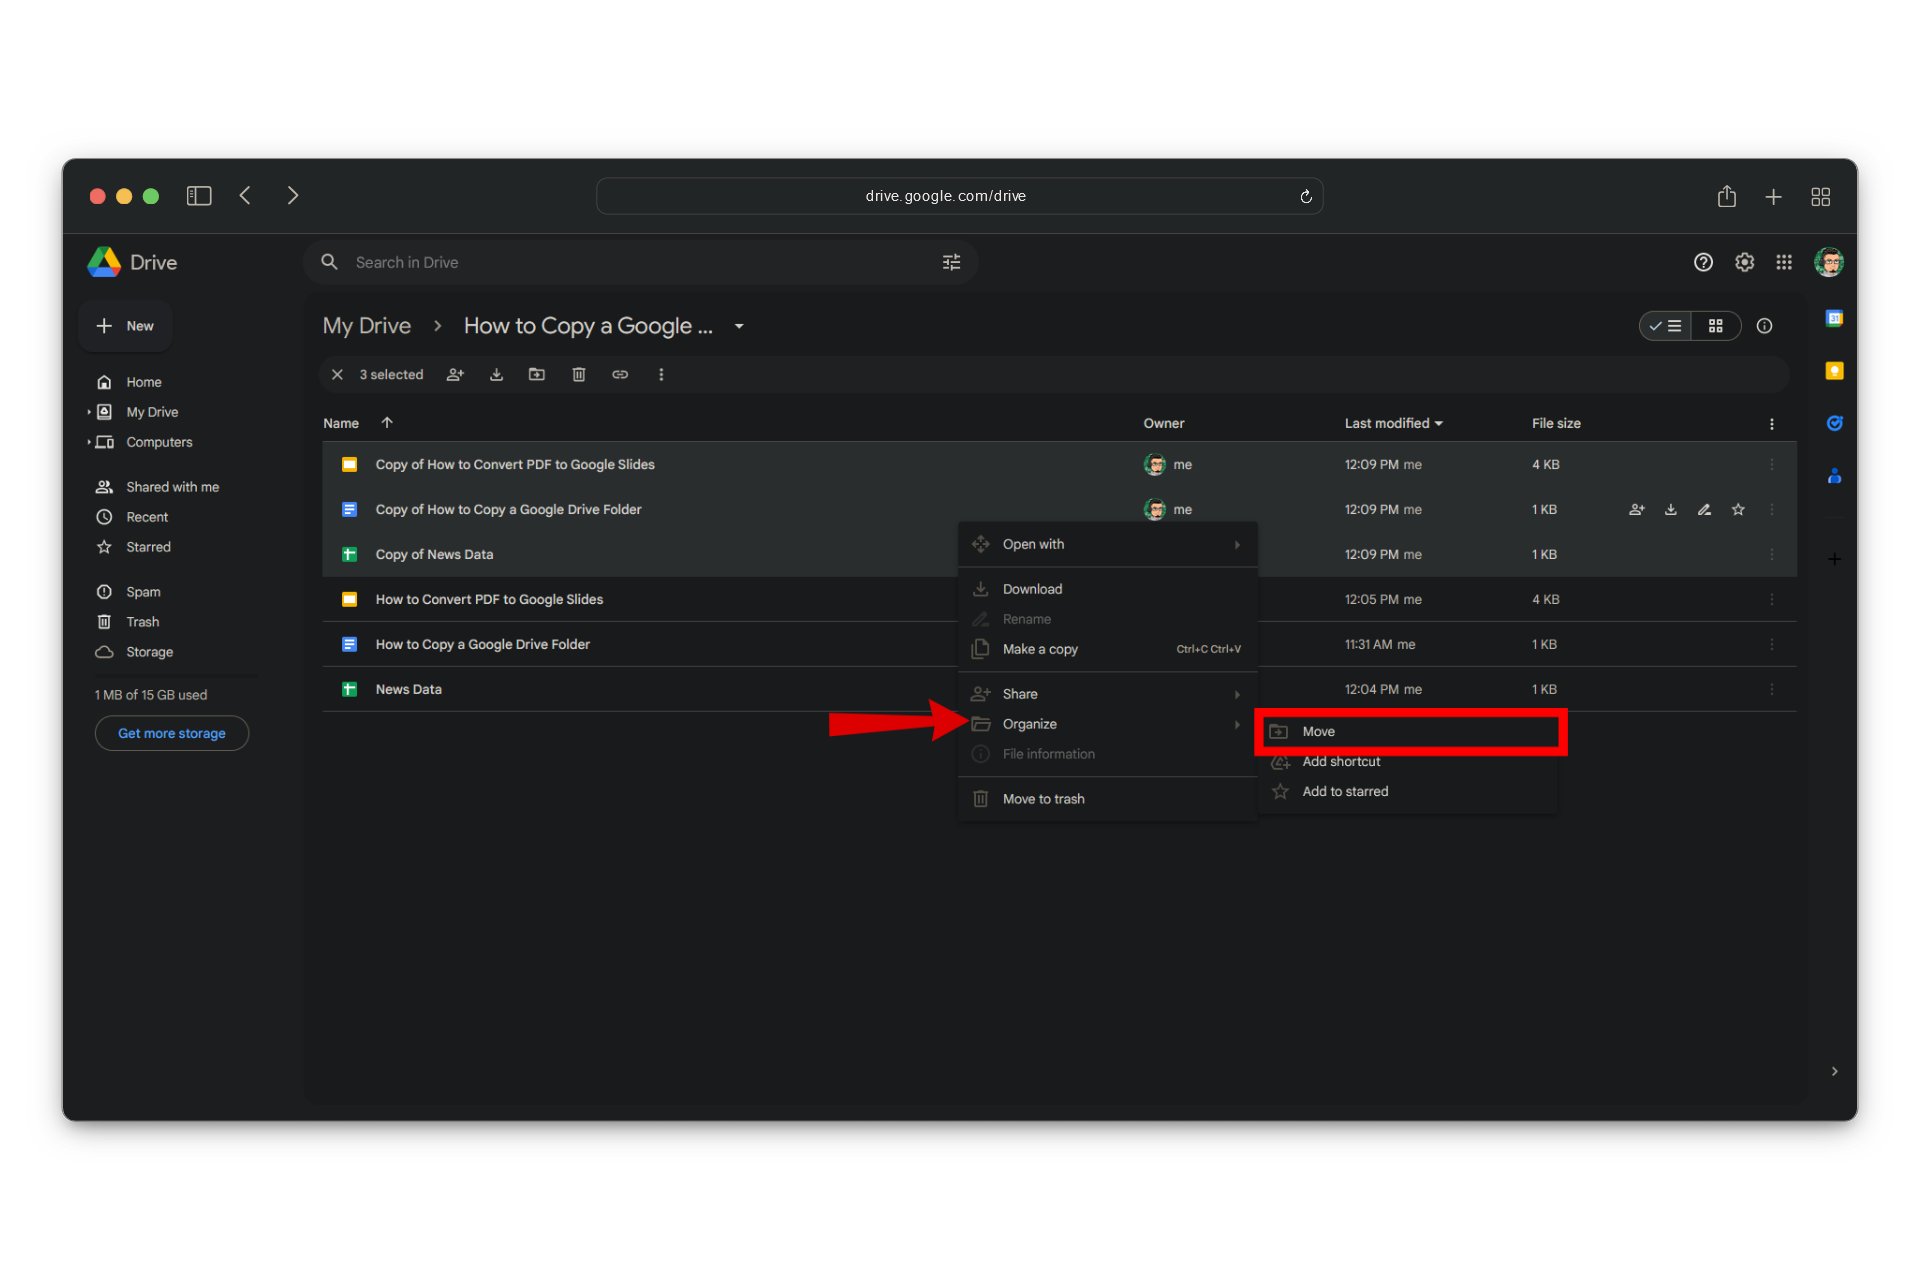Switch to grid layout view
The height and width of the screenshot is (1280, 1920).
(1716, 326)
